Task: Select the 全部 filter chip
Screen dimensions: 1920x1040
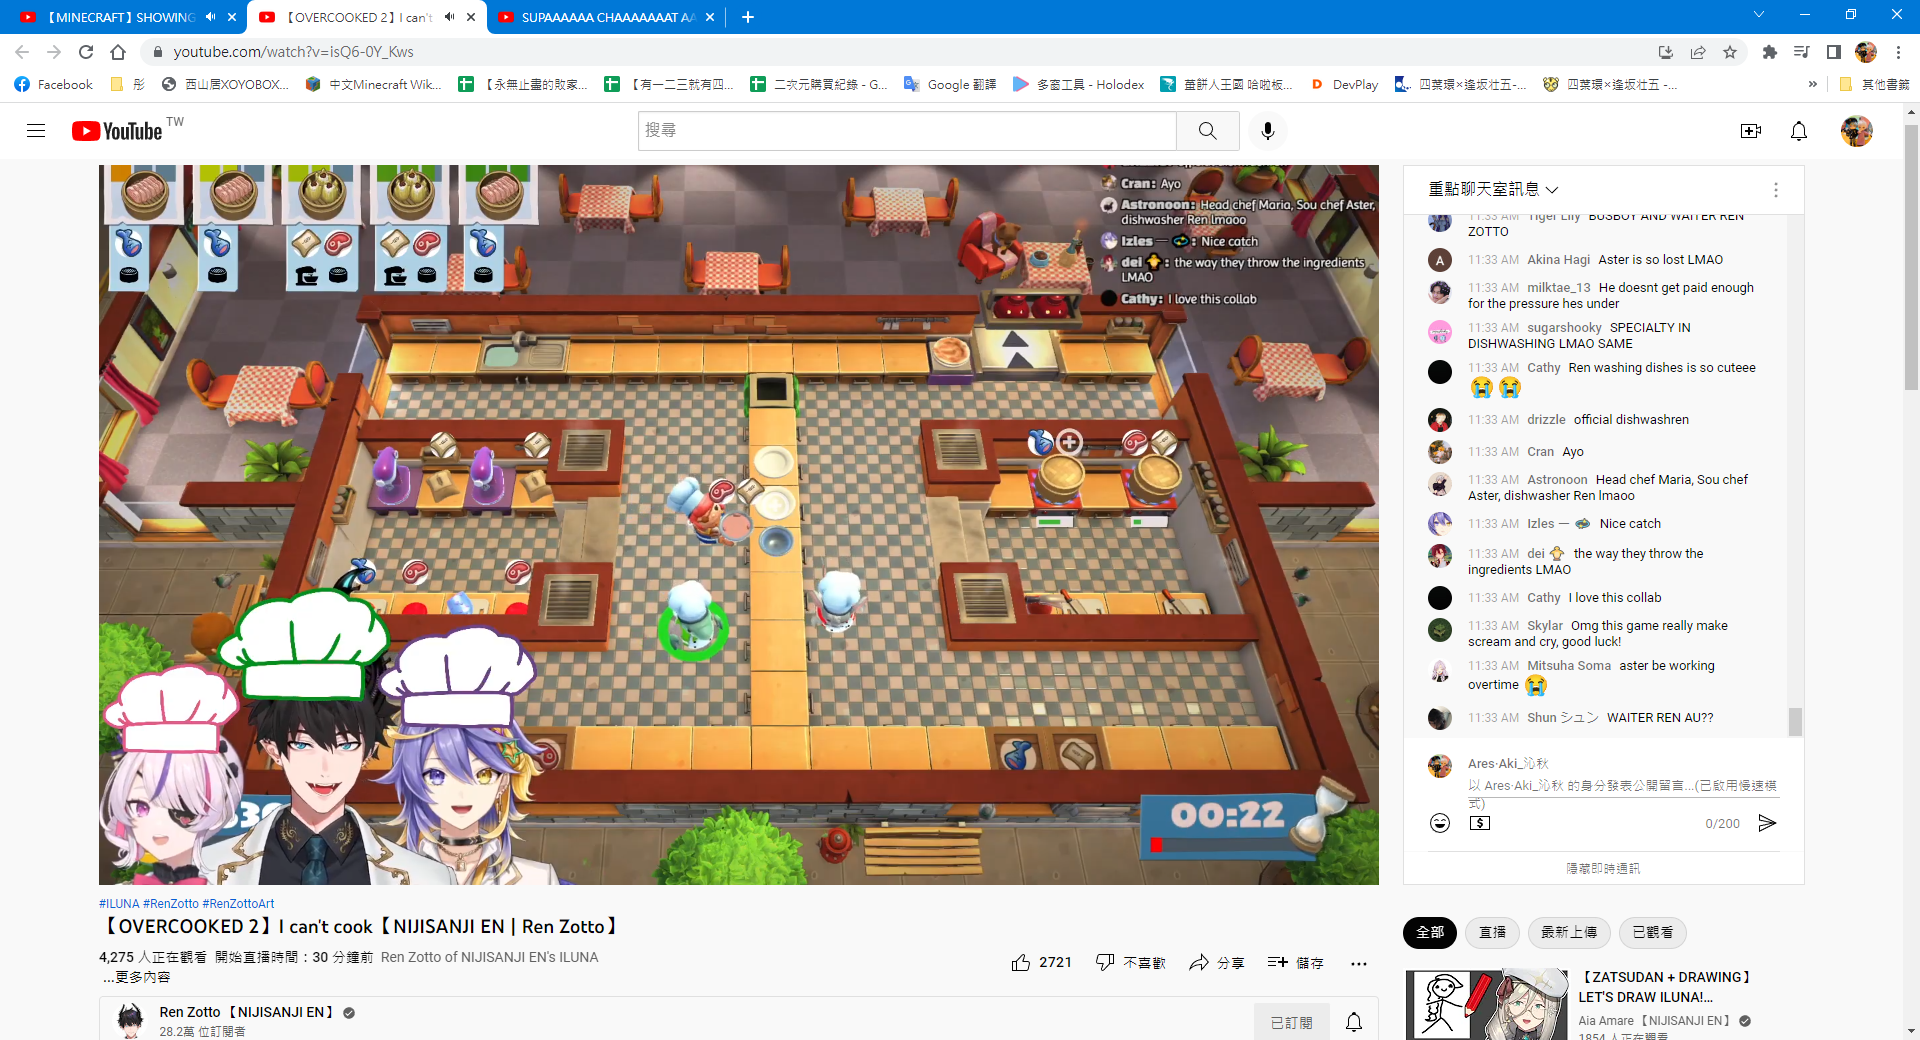Action: pyautogui.click(x=1430, y=932)
